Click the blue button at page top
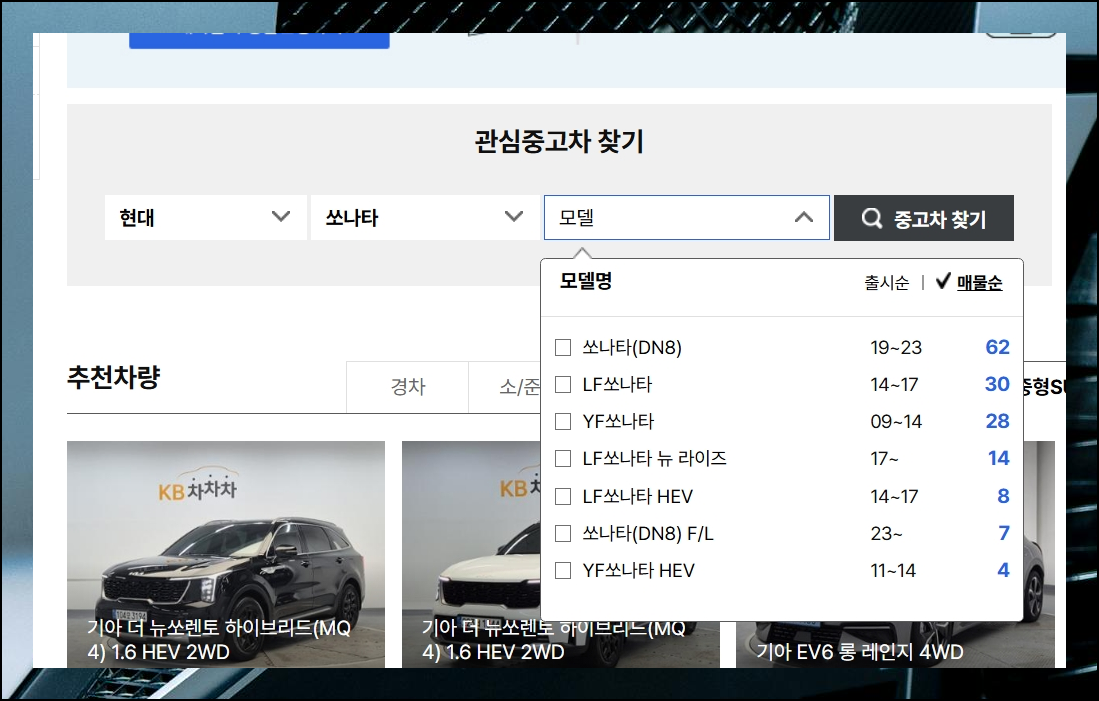This screenshot has width=1099, height=701. click(259, 41)
